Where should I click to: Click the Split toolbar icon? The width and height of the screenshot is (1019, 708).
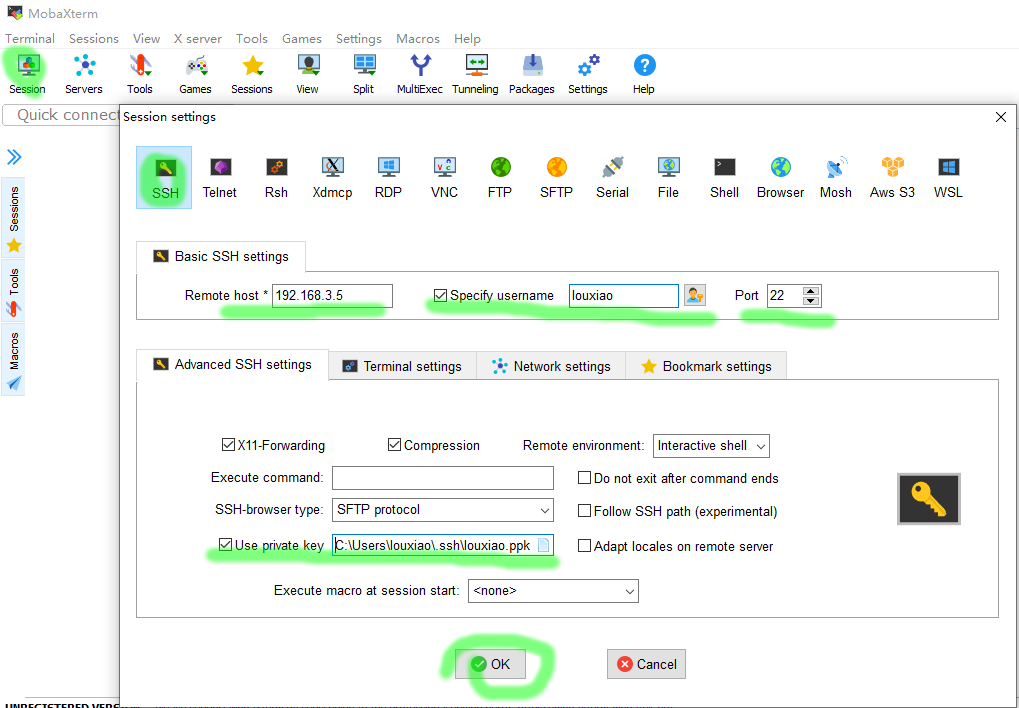pos(364,75)
